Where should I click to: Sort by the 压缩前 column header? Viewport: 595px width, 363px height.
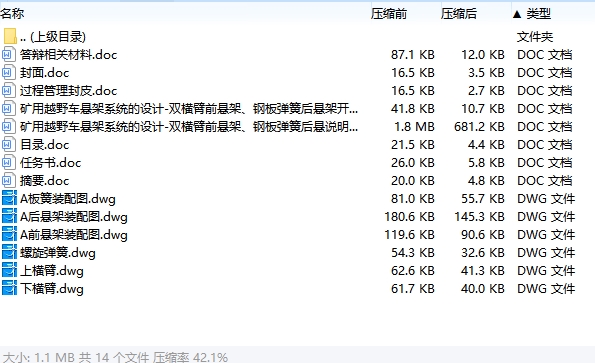[x=389, y=14]
